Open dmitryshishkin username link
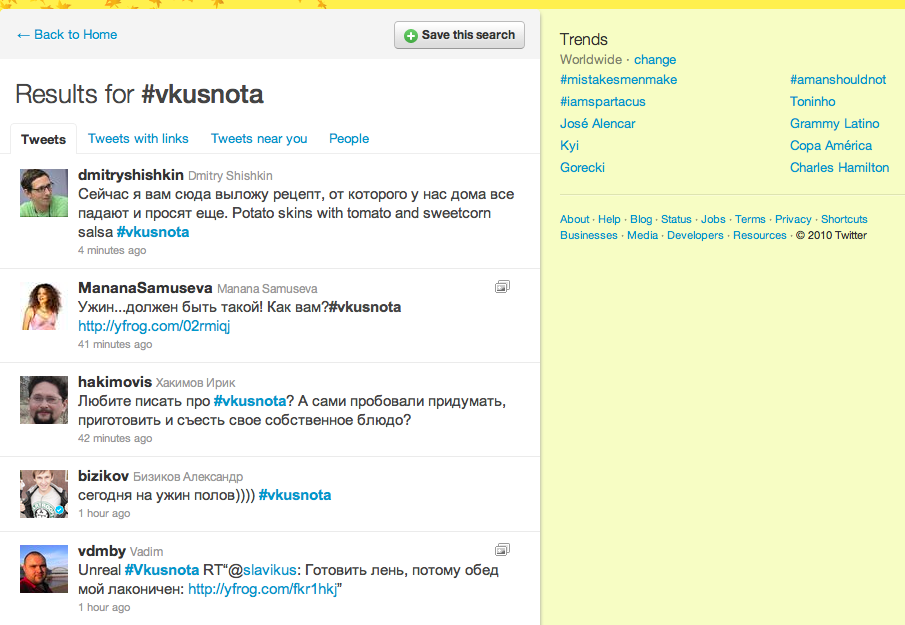The width and height of the screenshot is (905, 625). [x=130, y=175]
